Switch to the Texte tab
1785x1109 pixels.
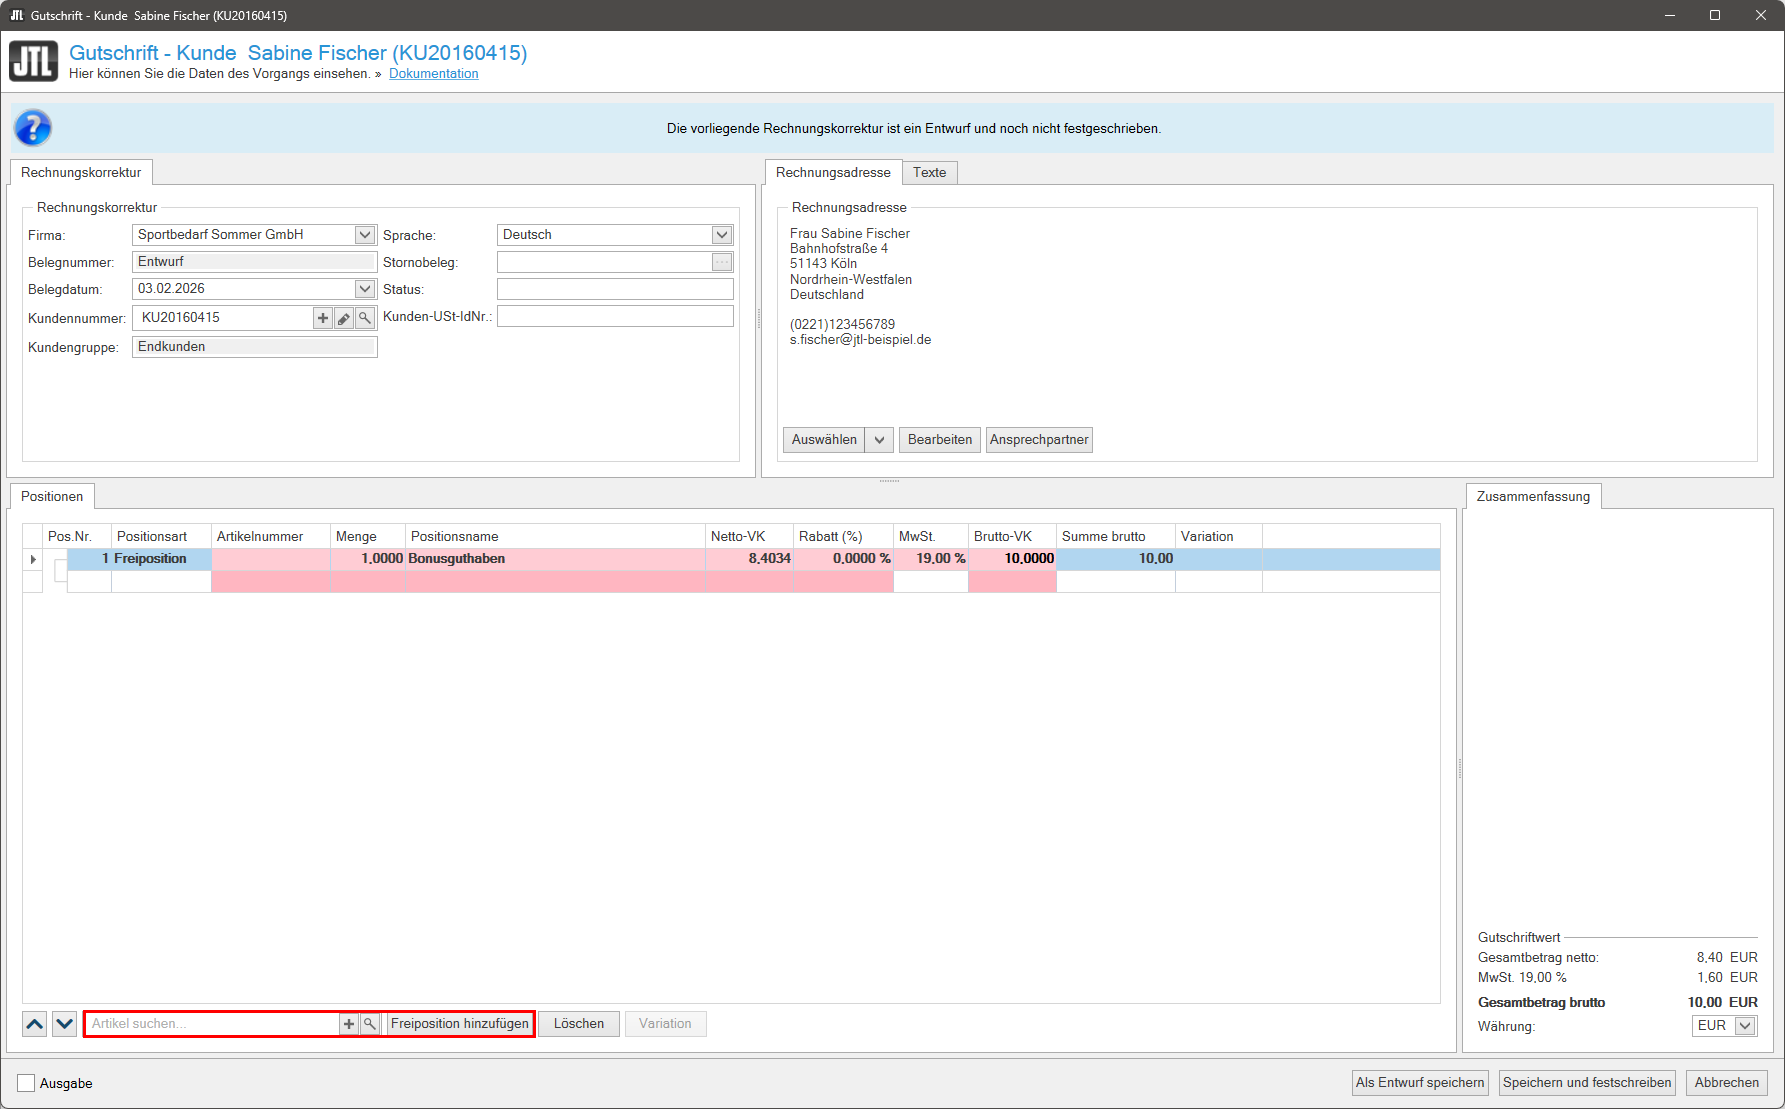(929, 172)
